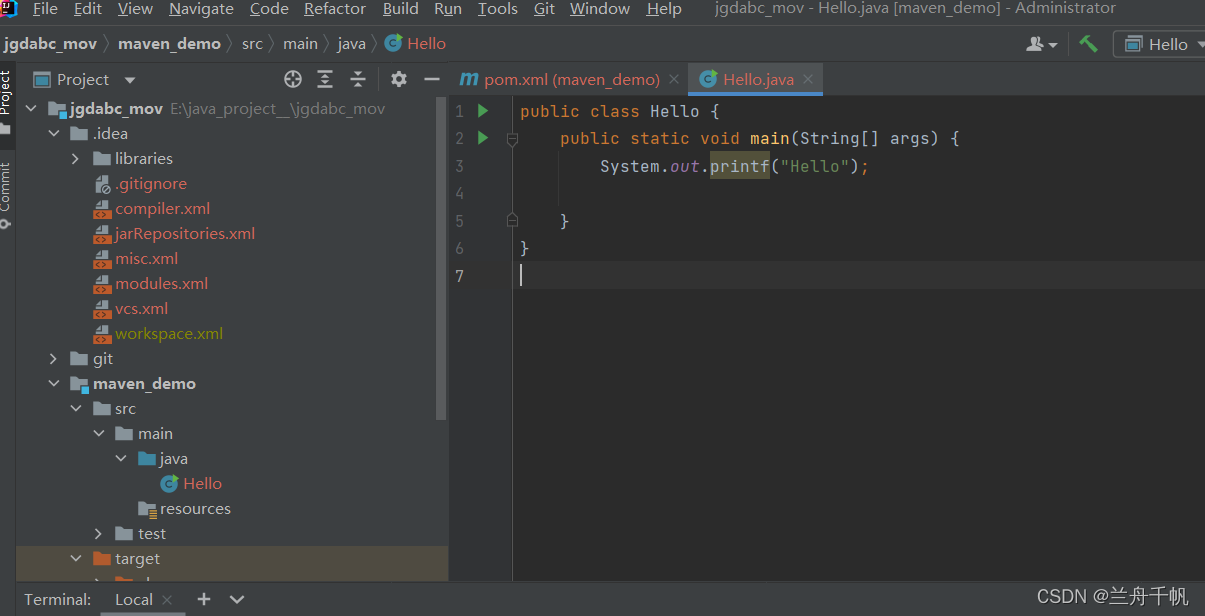Screen dimensions: 1205x616
Task: Run class Hello from line 1 gutter
Action: (x=483, y=111)
